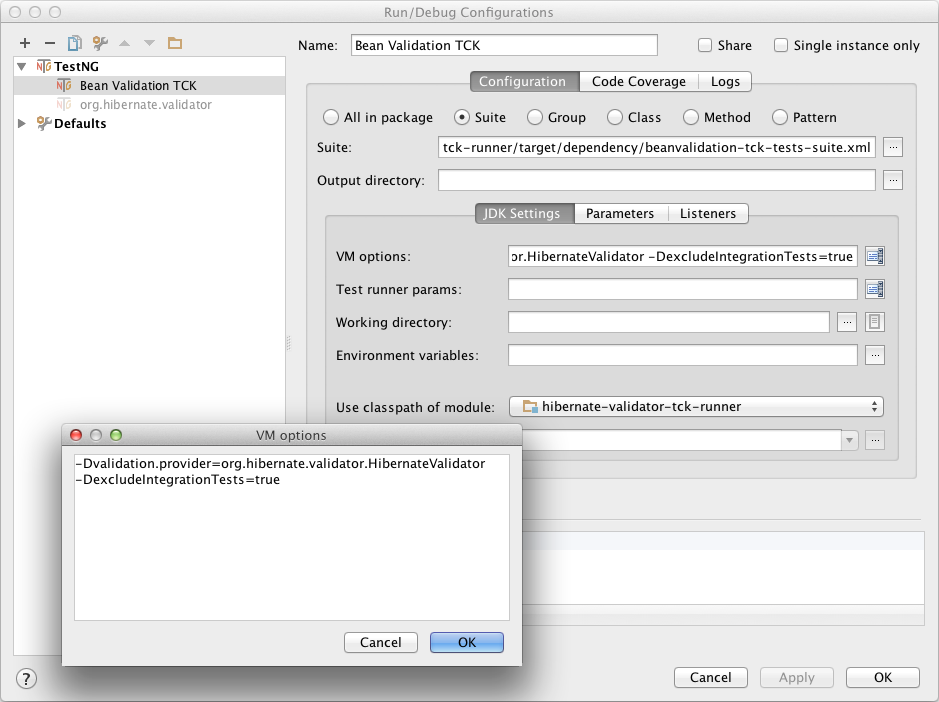
Task: Click the Apply button
Action: (796, 677)
